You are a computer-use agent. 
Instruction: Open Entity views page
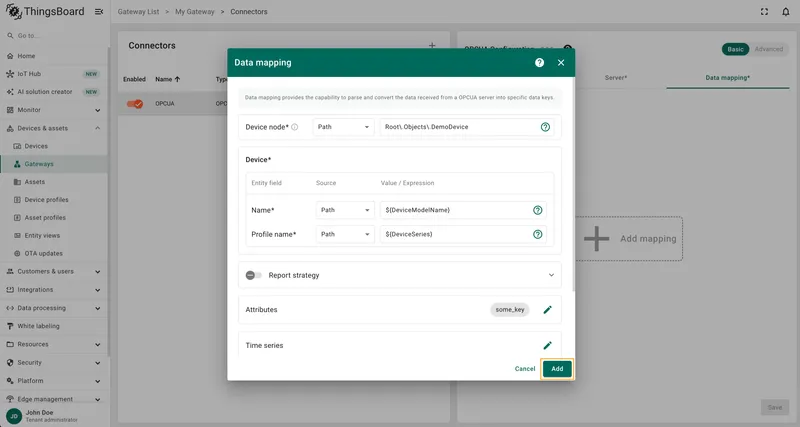pos(54,236)
